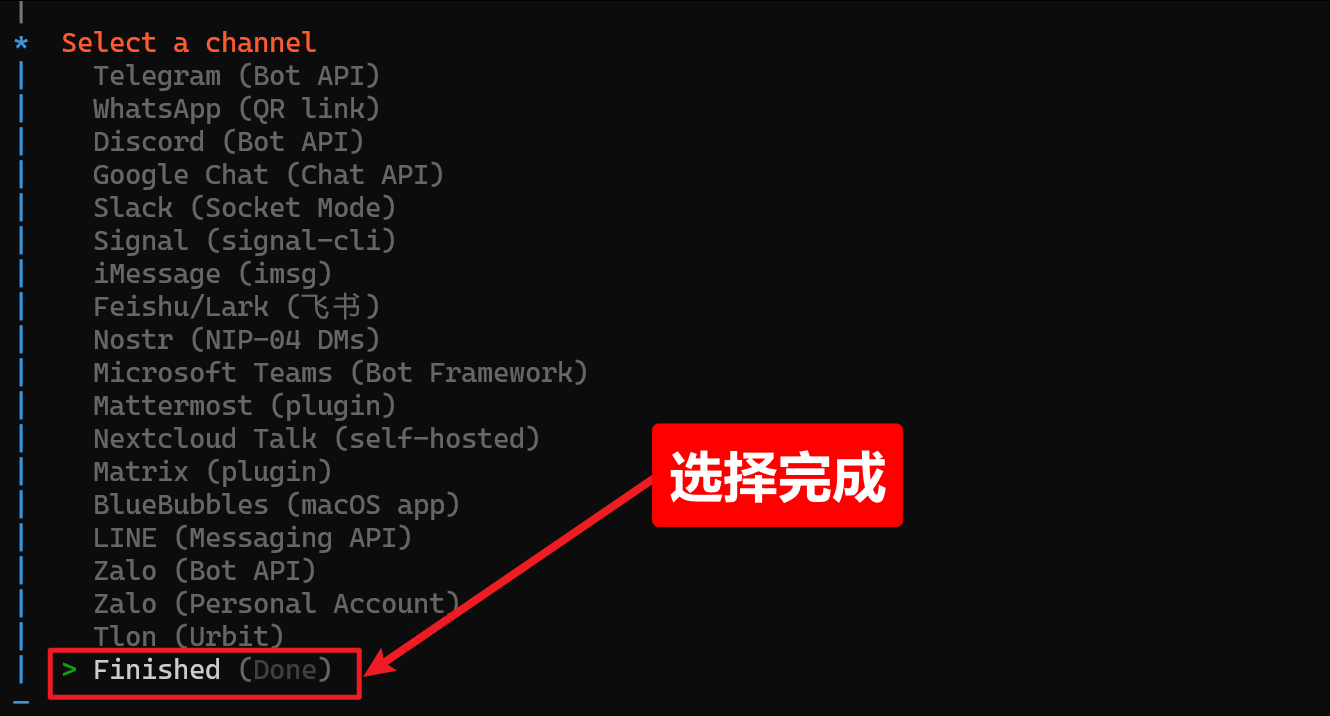The height and width of the screenshot is (716, 1330).
Task: Select Discord (Bot API) entry
Action: click(x=229, y=142)
